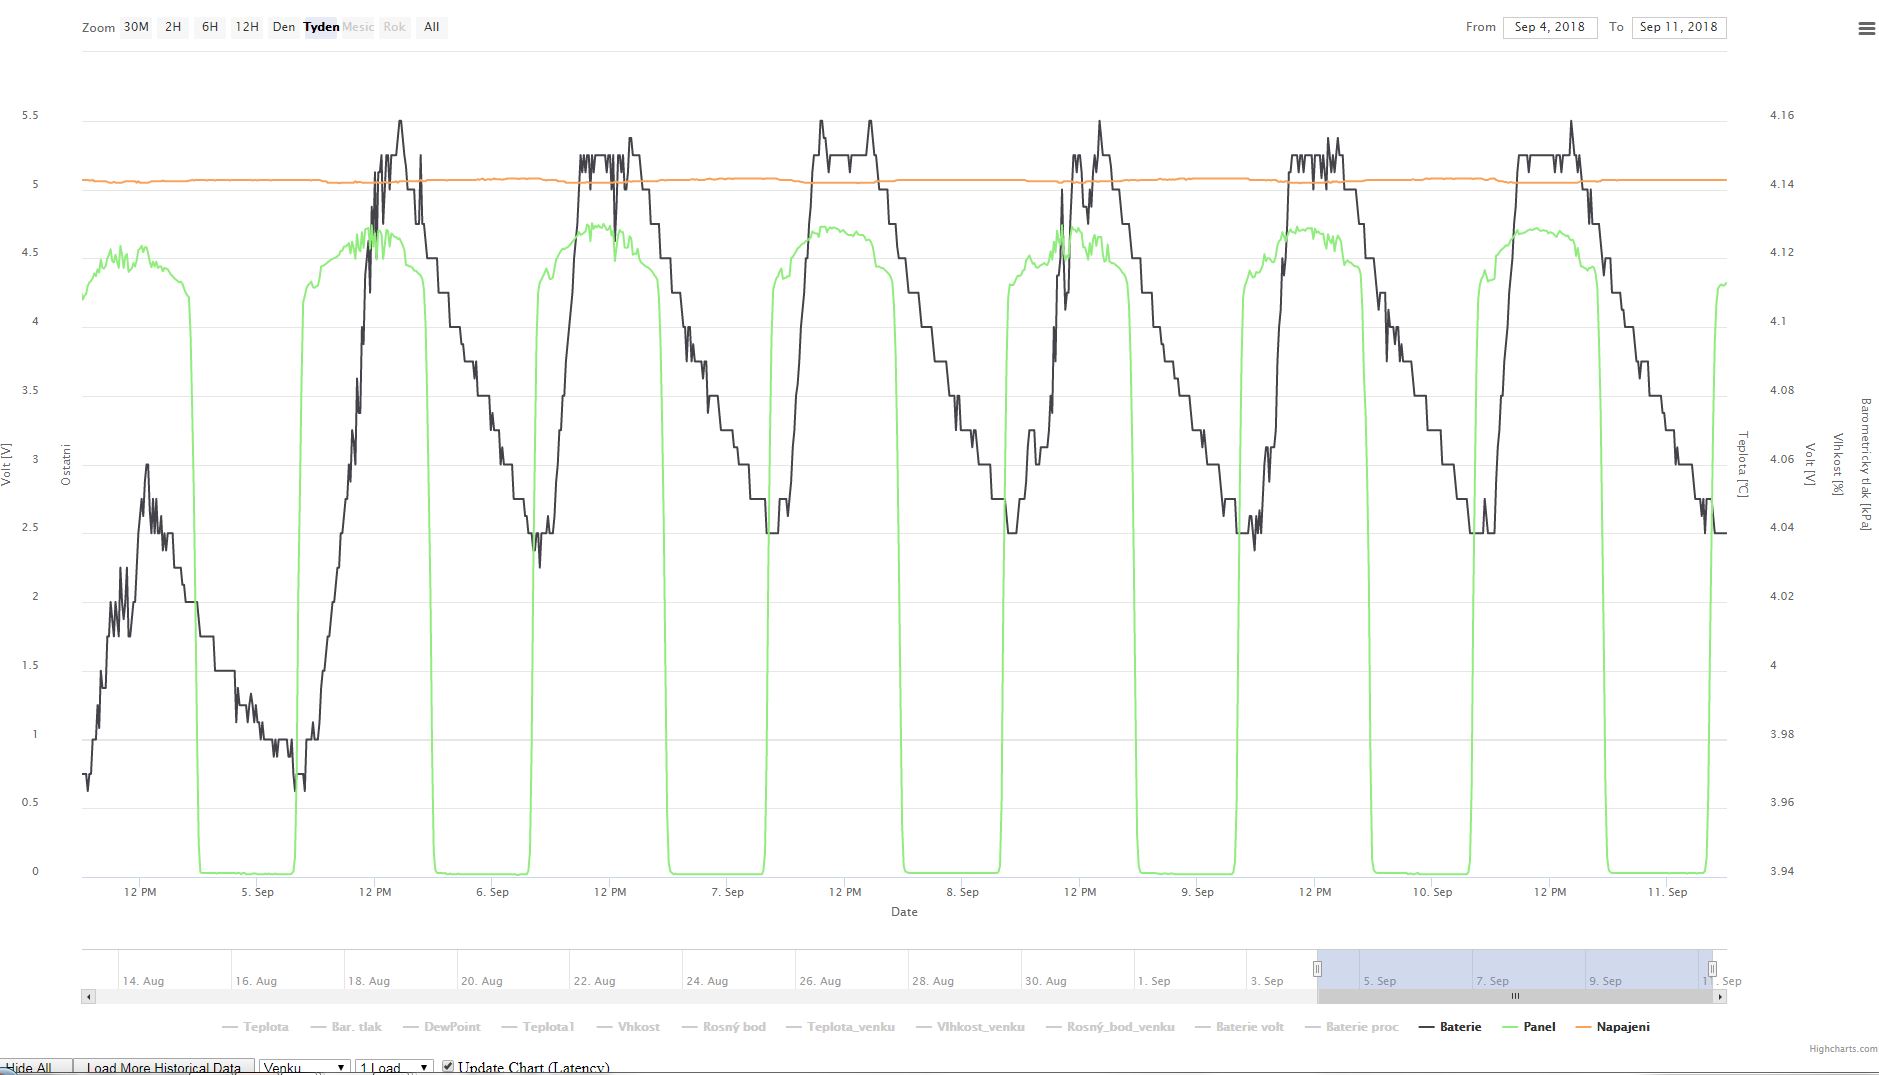Click the navigator right scroll arrow
1879x1075 pixels.
point(1720,996)
